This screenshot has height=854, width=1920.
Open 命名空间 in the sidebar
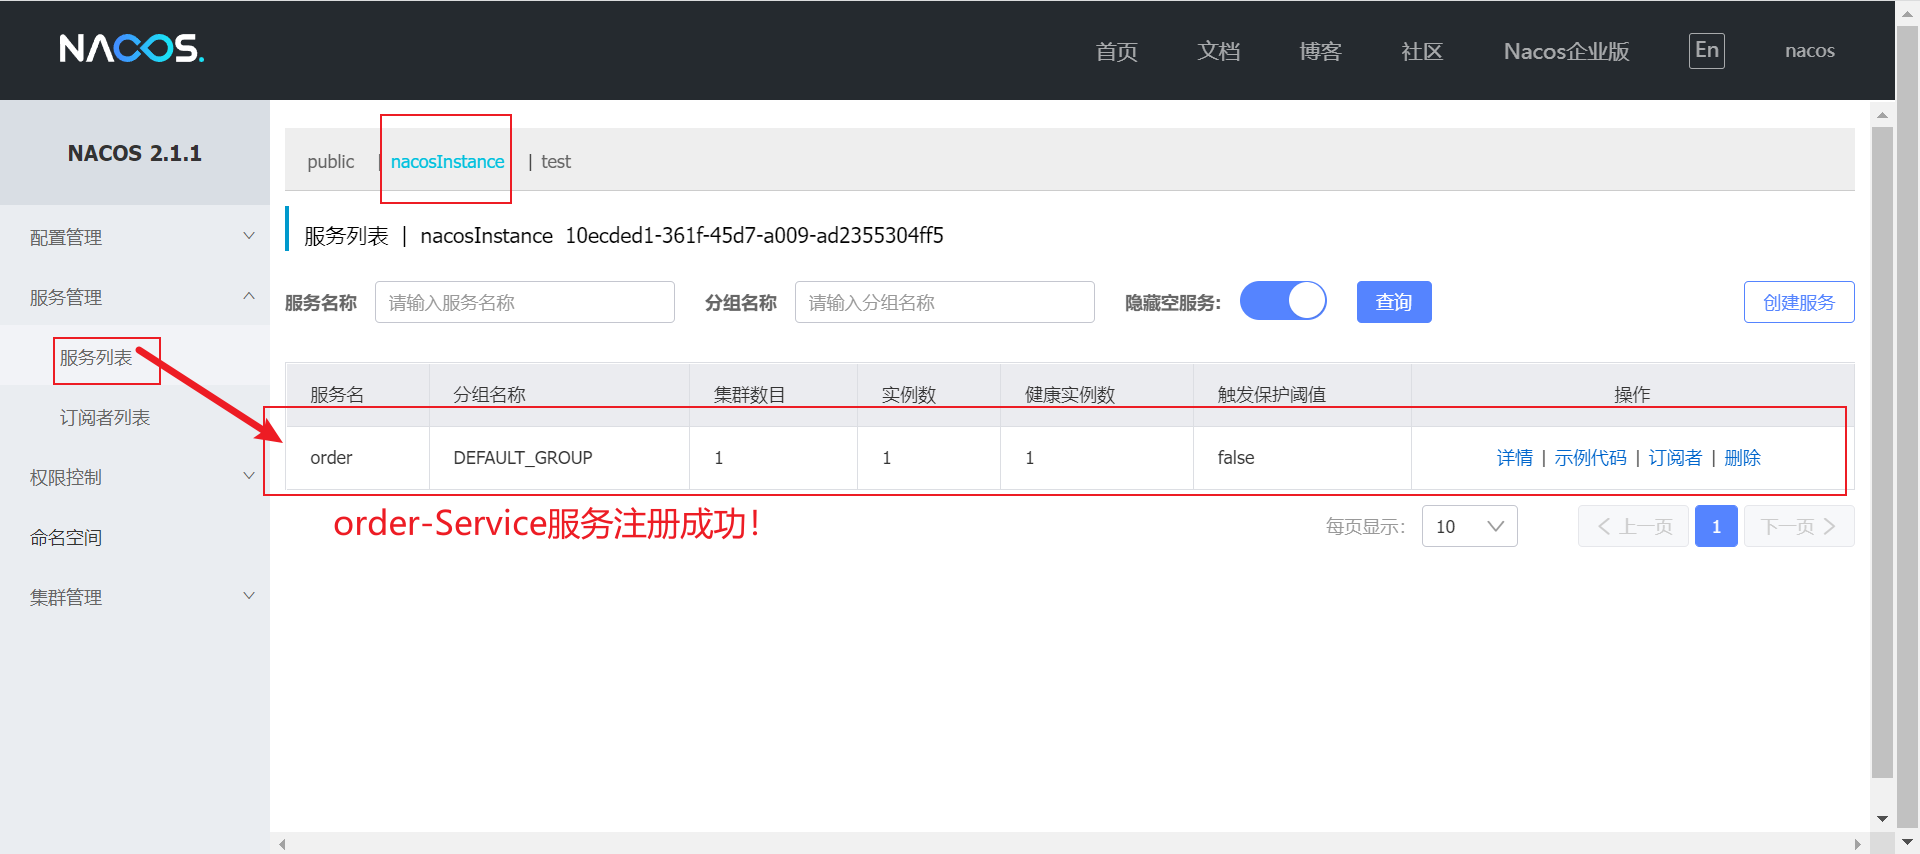tap(66, 537)
